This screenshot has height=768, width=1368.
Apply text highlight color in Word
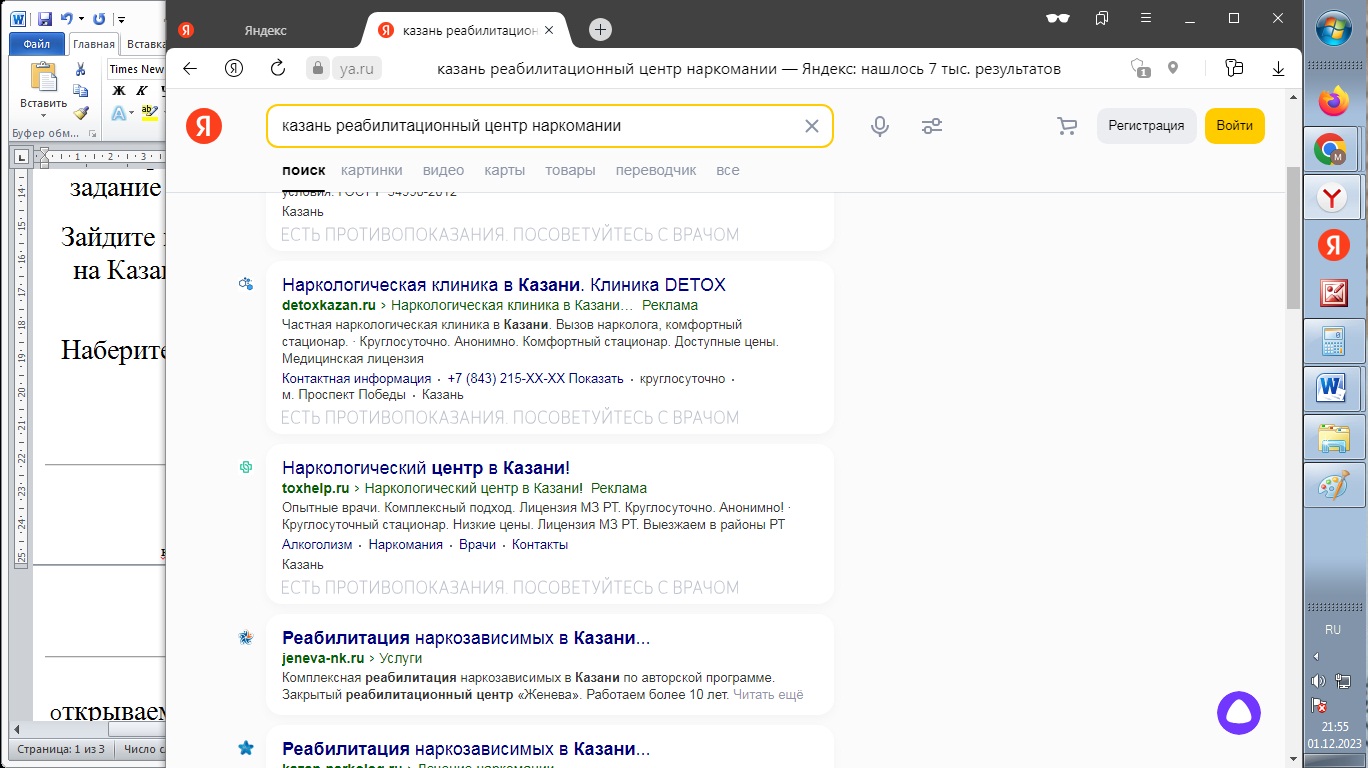(148, 113)
